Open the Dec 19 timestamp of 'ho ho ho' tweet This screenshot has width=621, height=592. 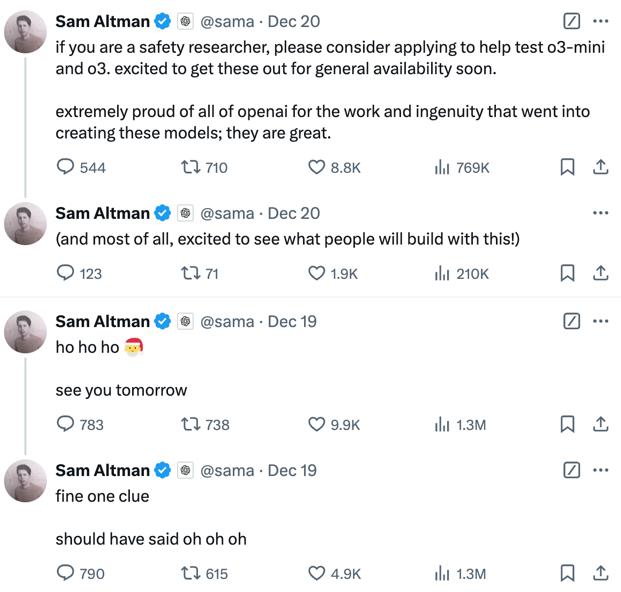click(292, 321)
